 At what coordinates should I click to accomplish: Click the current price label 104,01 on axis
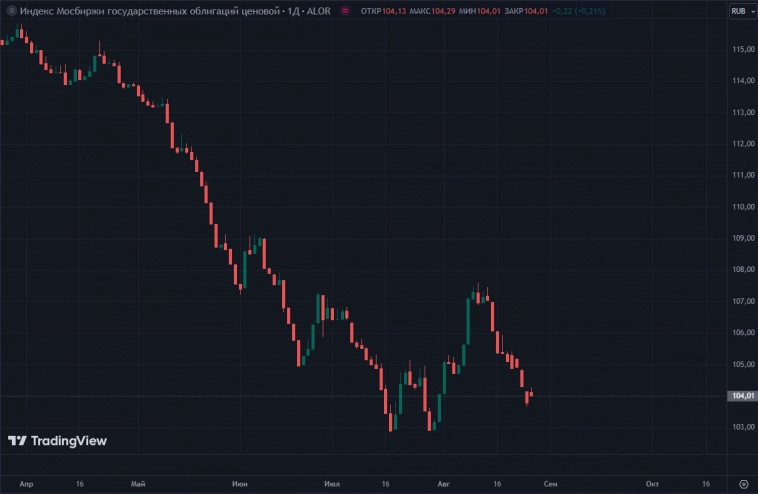tap(743, 396)
